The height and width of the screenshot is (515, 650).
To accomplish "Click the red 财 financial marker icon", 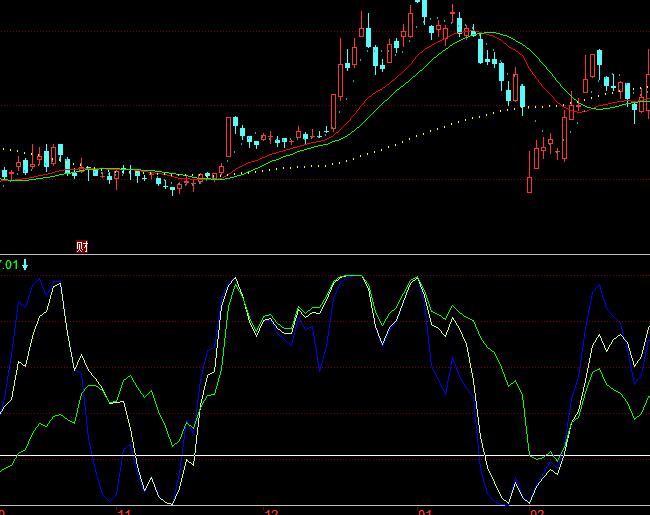I will click(82, 246).
